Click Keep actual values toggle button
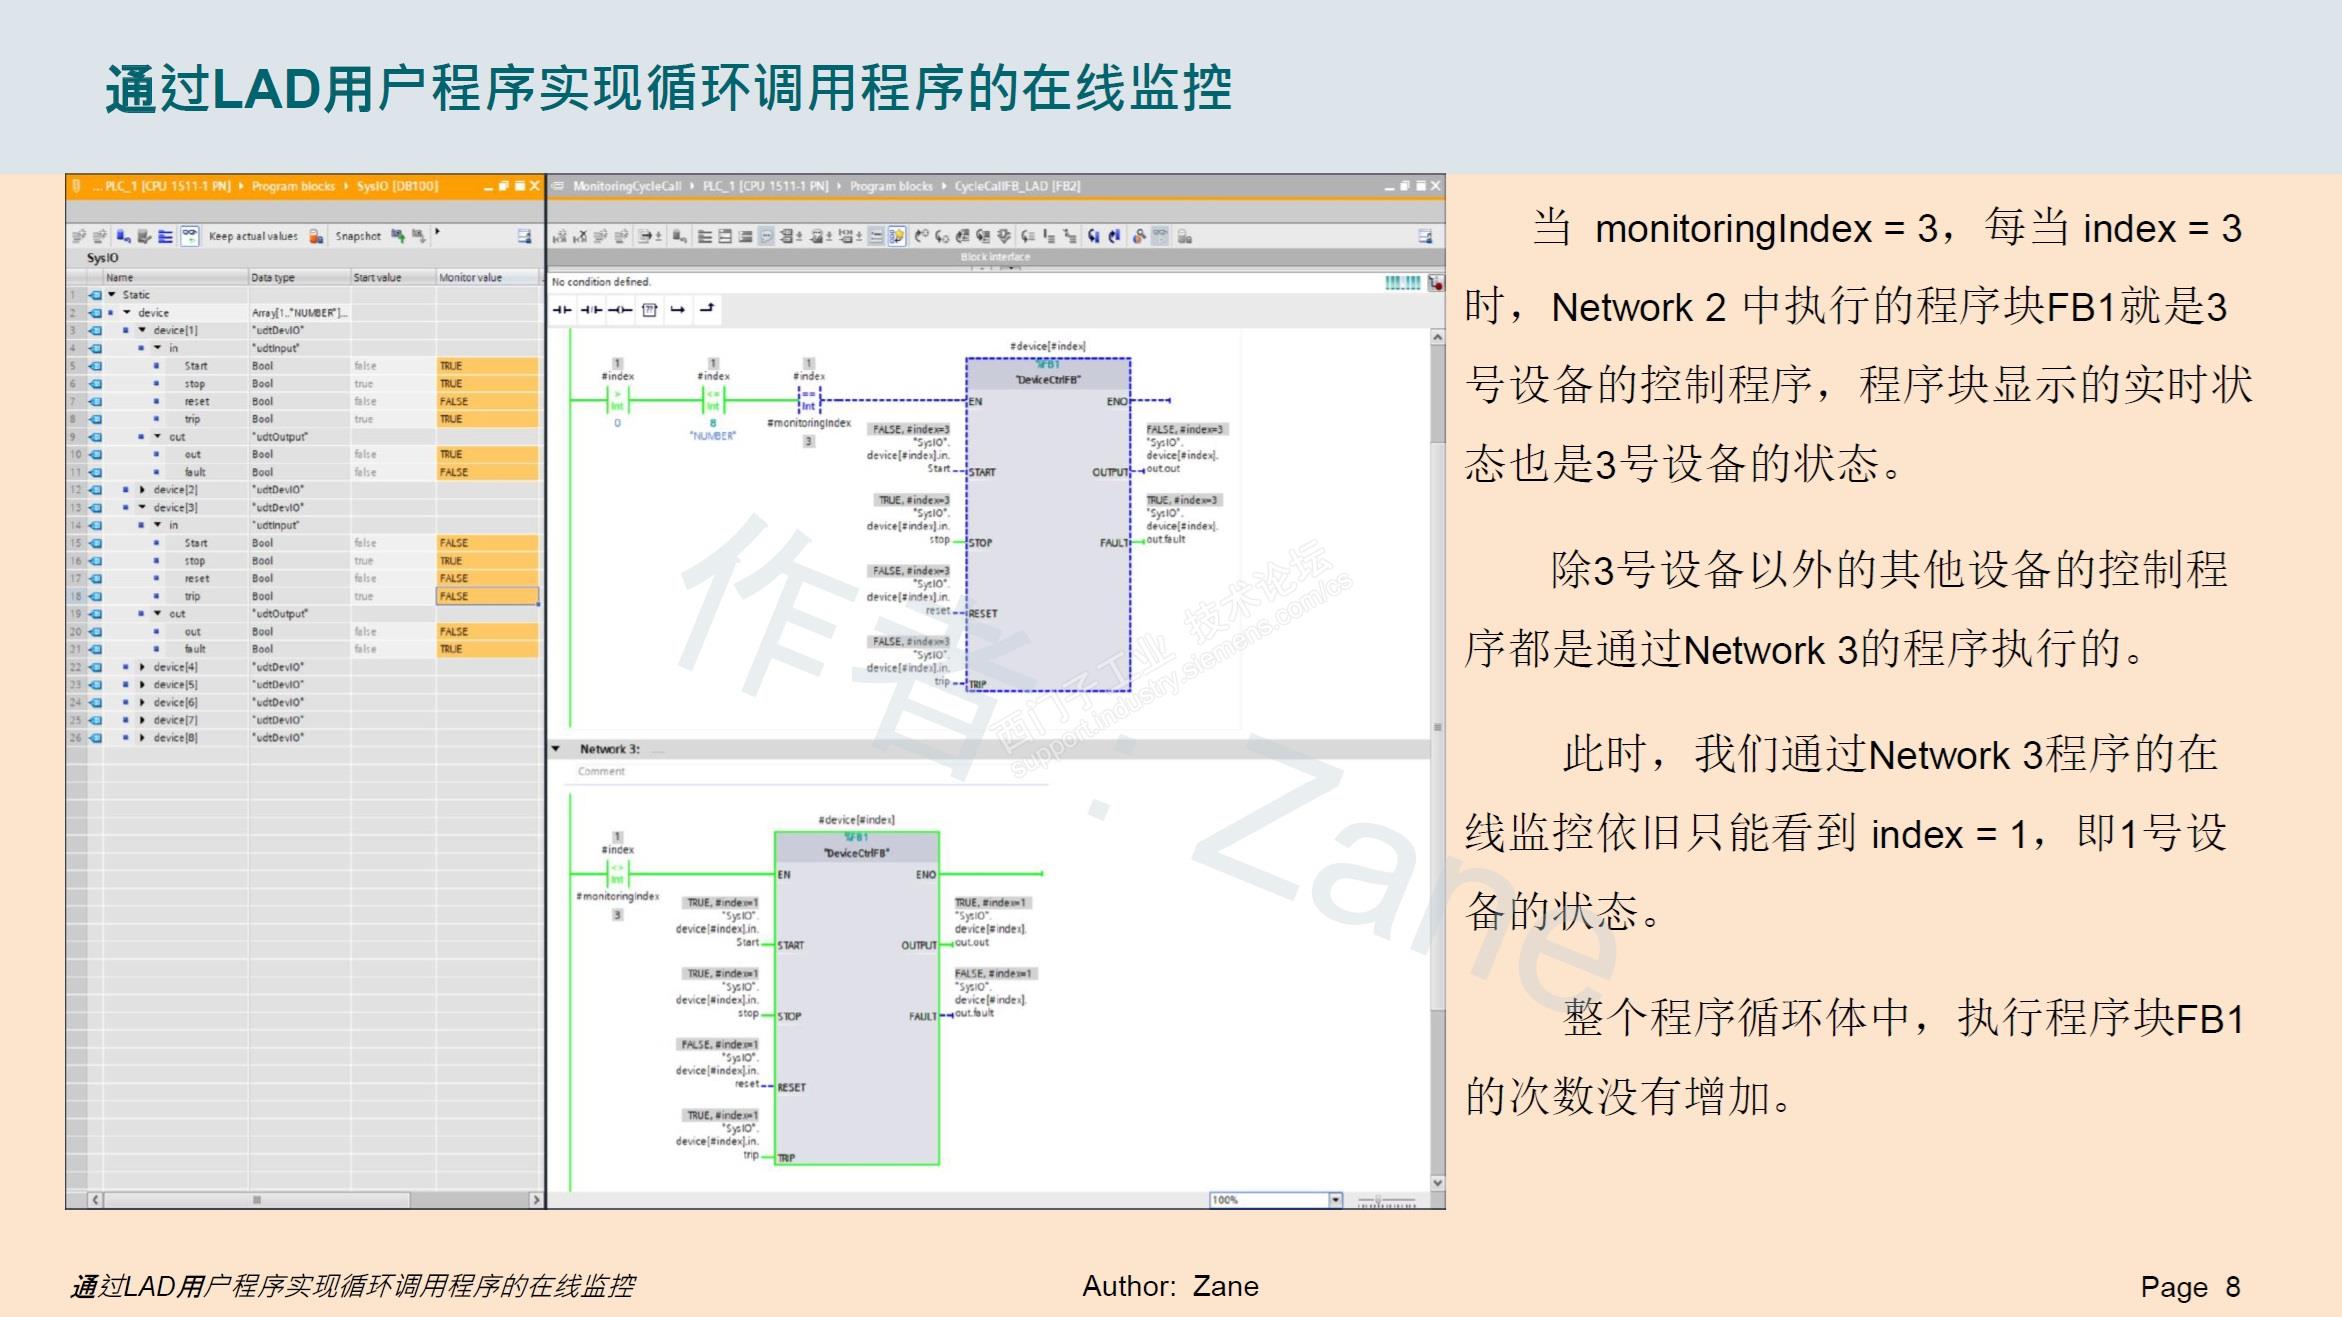This screenshot has height=1317, width=2342. pyautogui.click(x=252, y=236)
